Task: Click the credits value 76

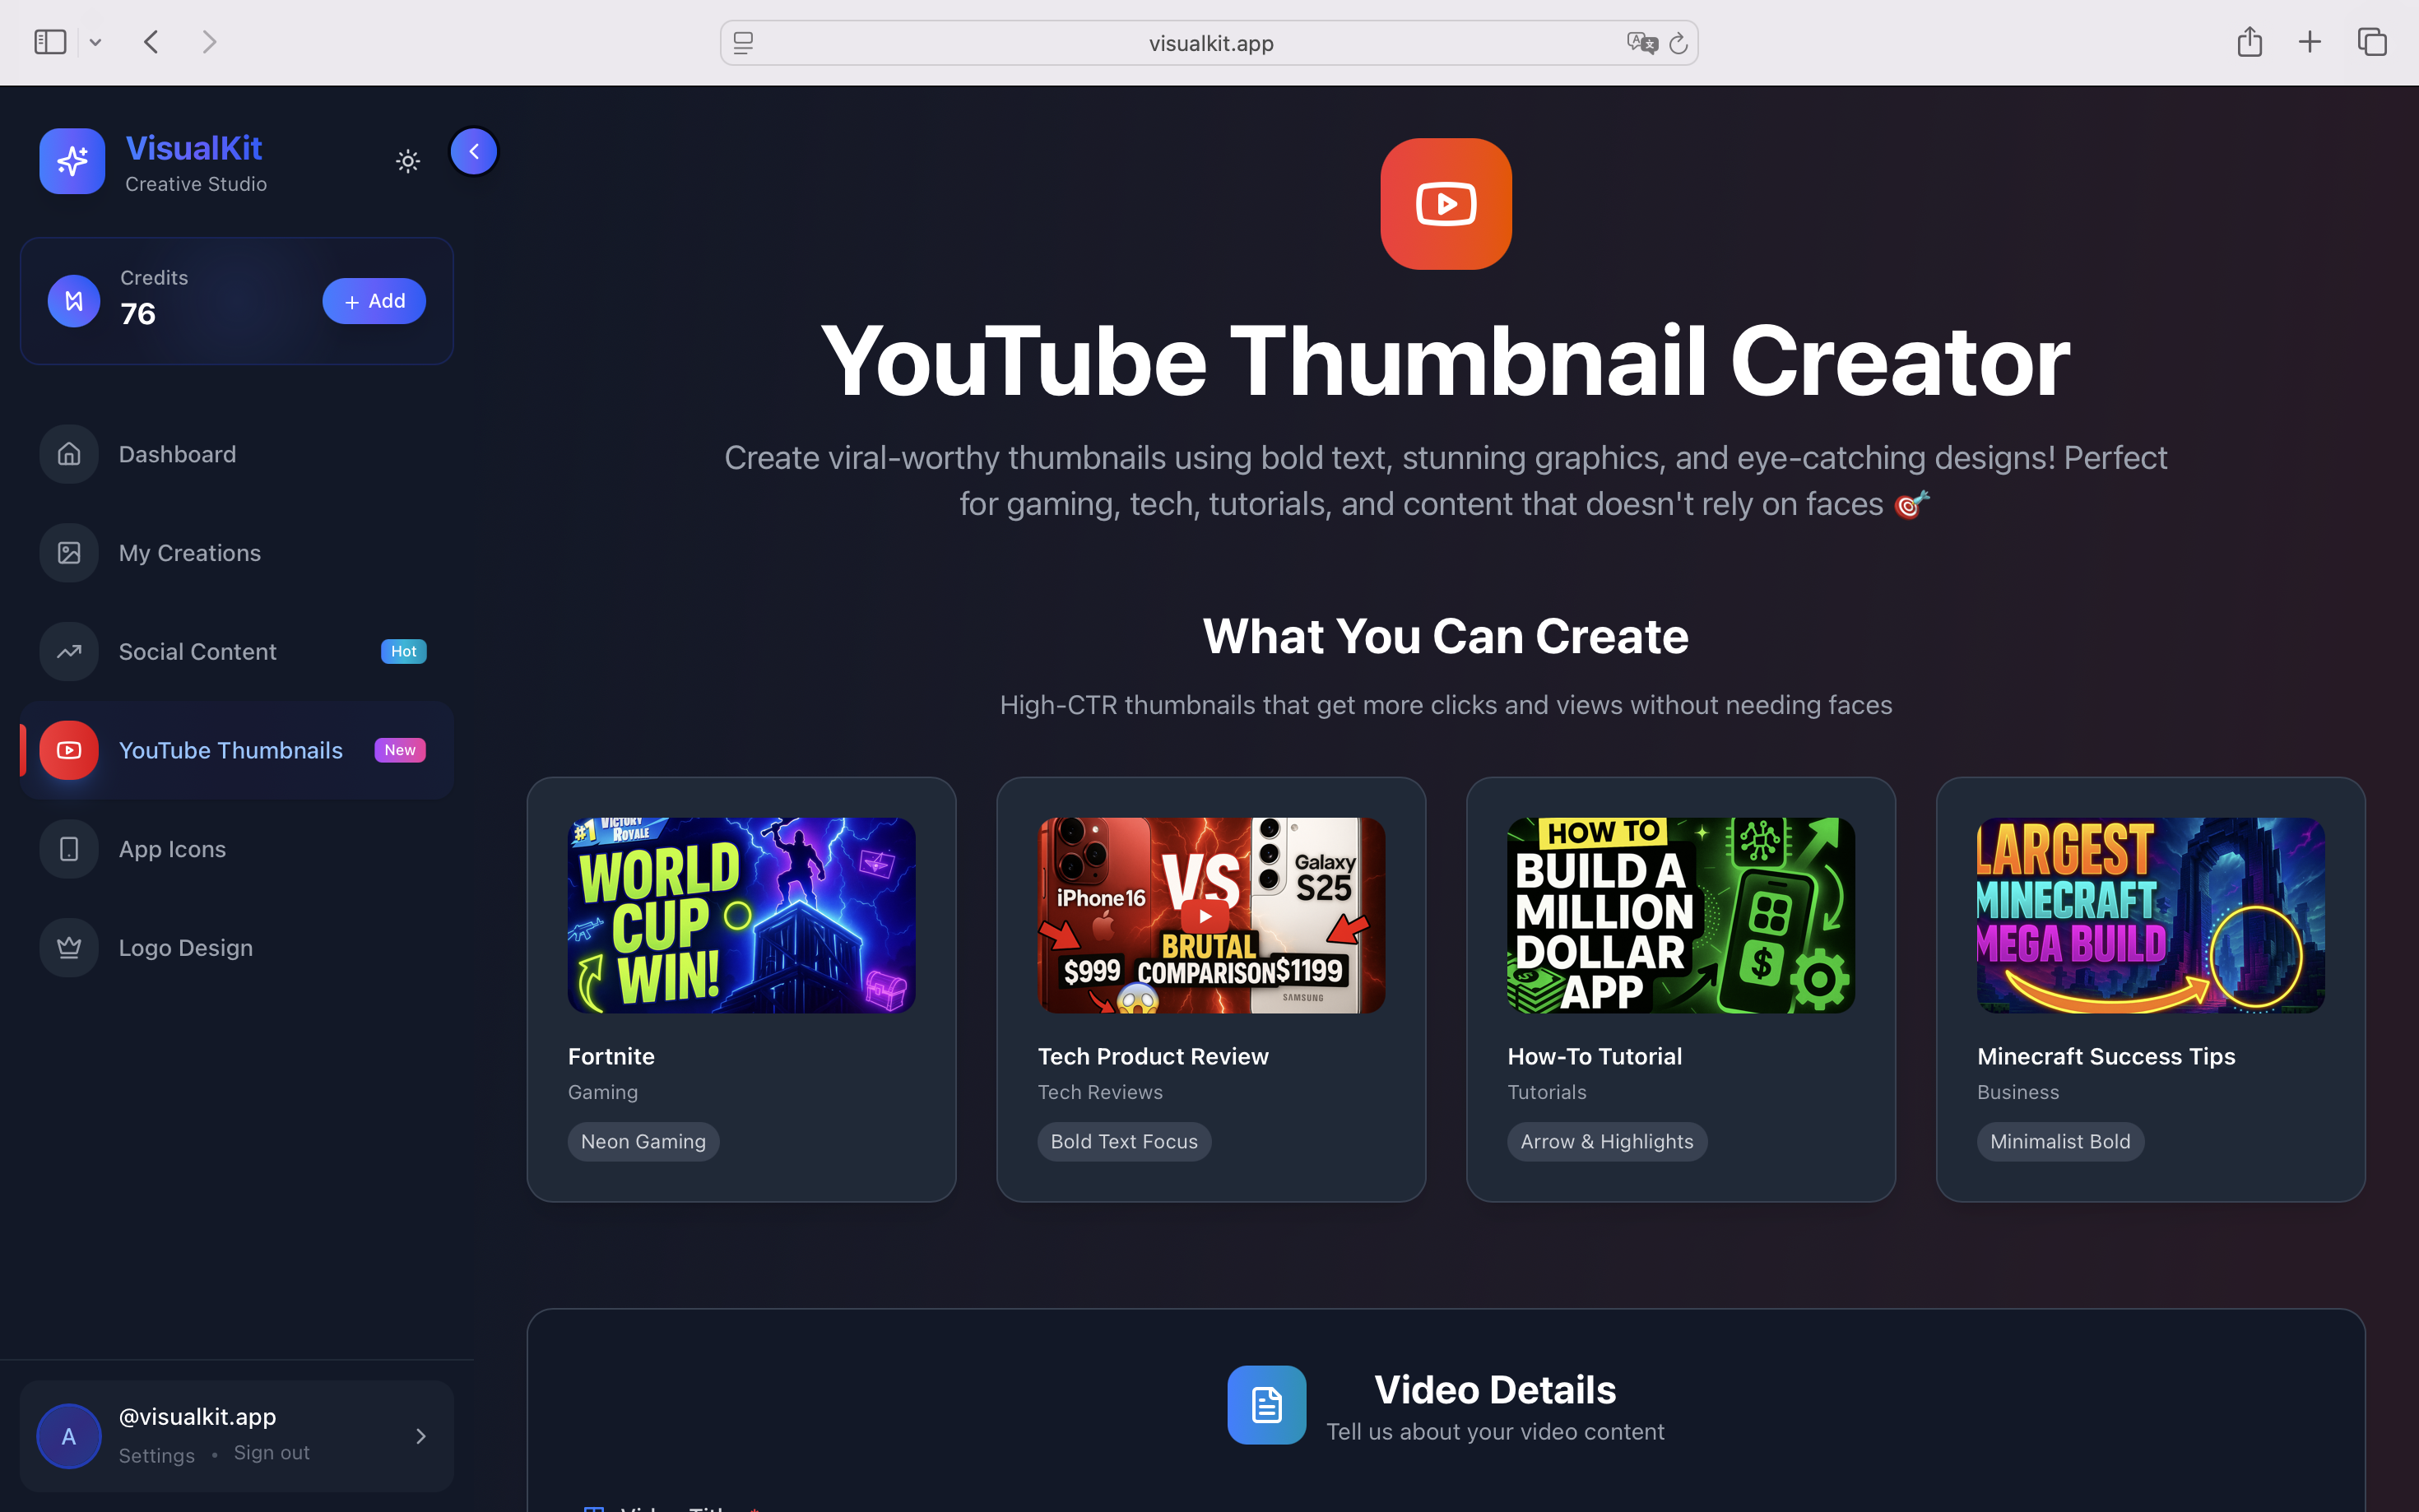Action: point(138,314)
